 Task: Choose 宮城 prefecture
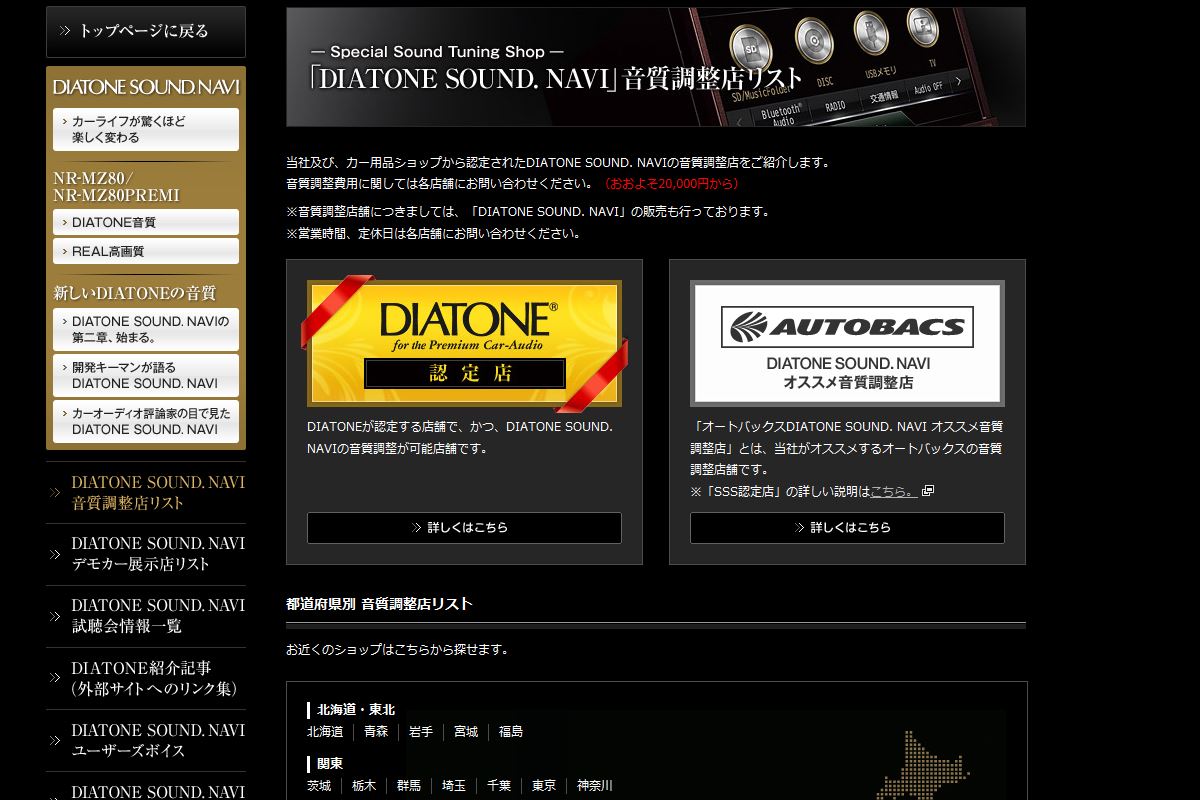click(466, 732)
